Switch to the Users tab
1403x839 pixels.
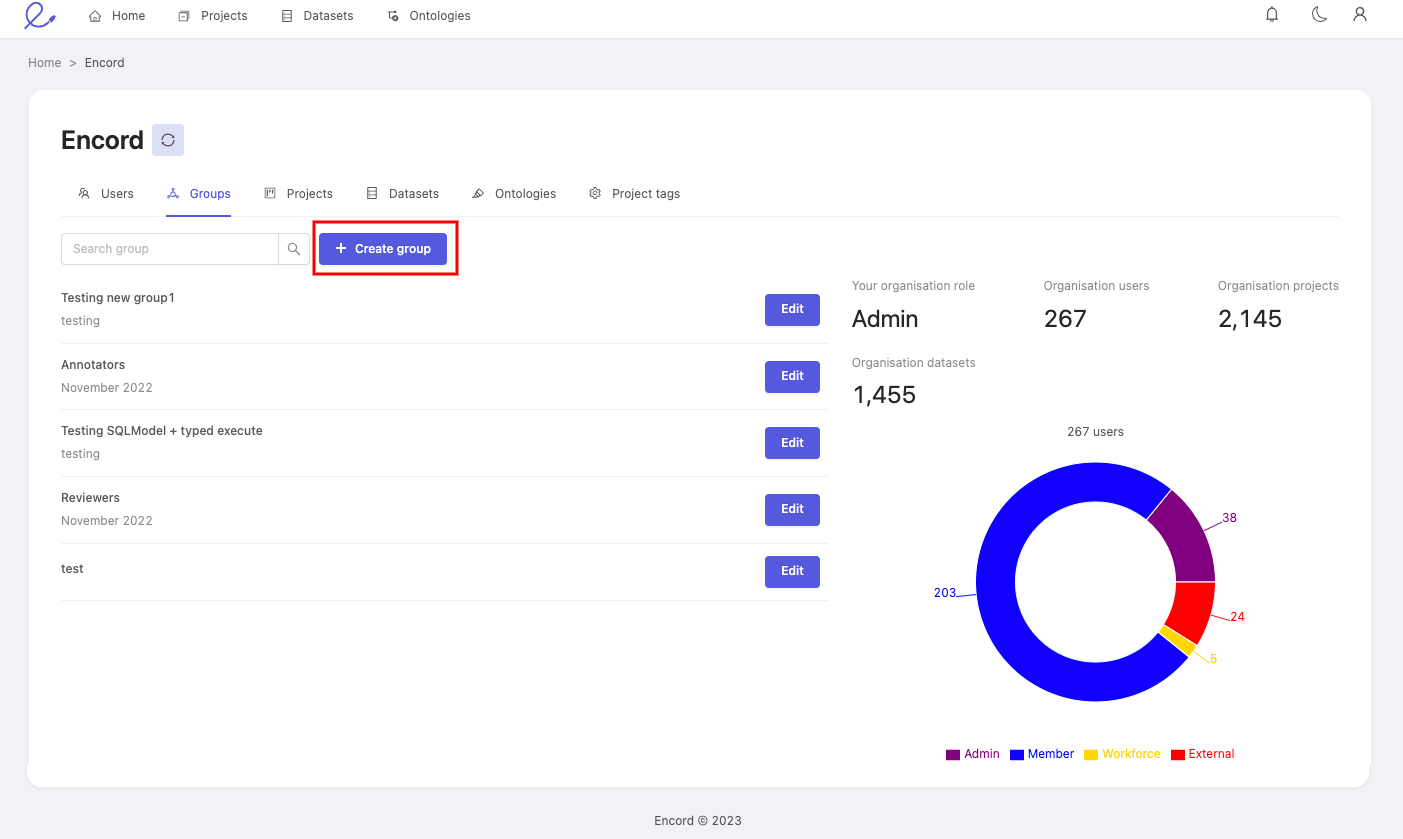click(105, 193)
